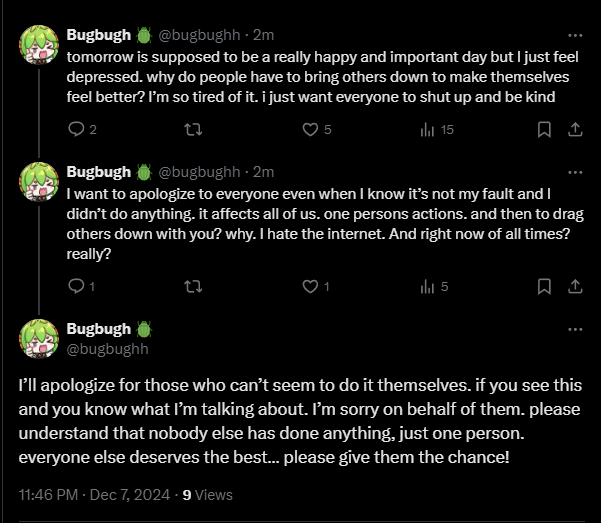601x523 pixels.
Task: Open the @bugbughh handle under main tweet
Action: 107,348
